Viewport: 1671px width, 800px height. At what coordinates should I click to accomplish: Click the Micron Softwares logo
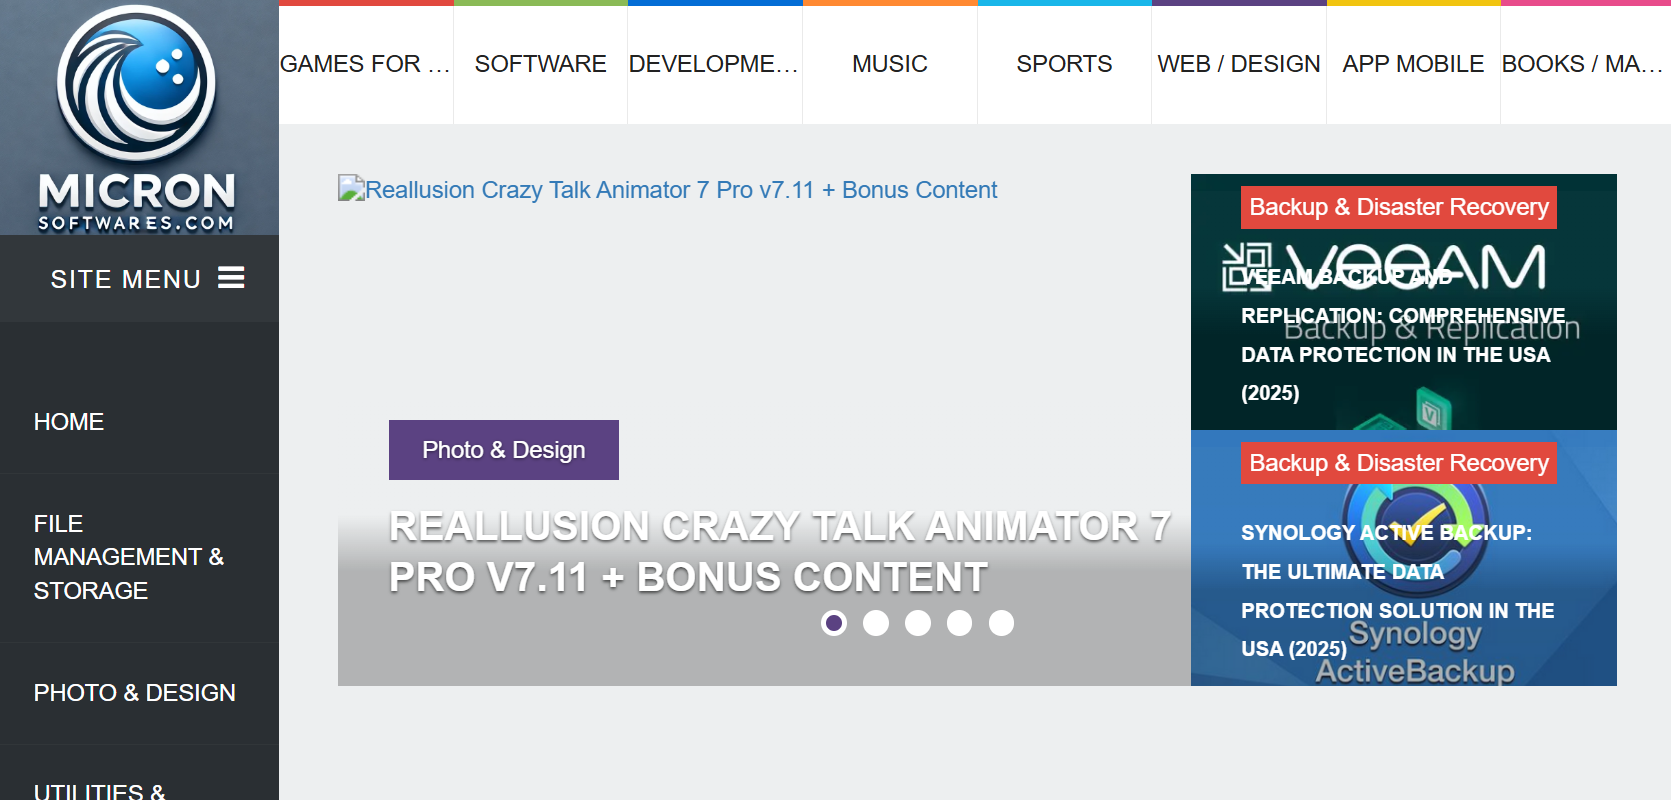click(x=137, y=118)
